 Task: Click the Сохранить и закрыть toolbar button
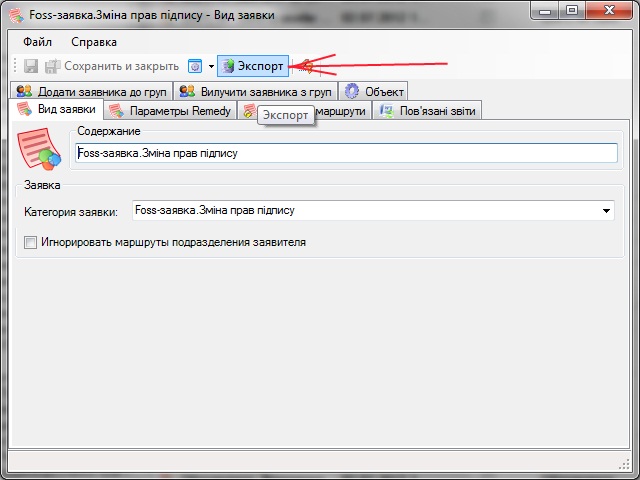(113, 66)
